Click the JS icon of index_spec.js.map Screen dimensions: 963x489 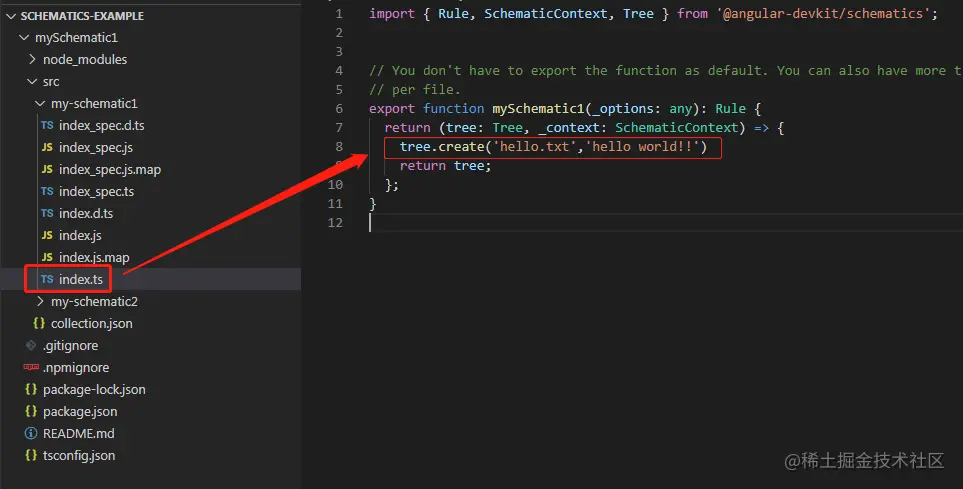click(x=47, y=170)
